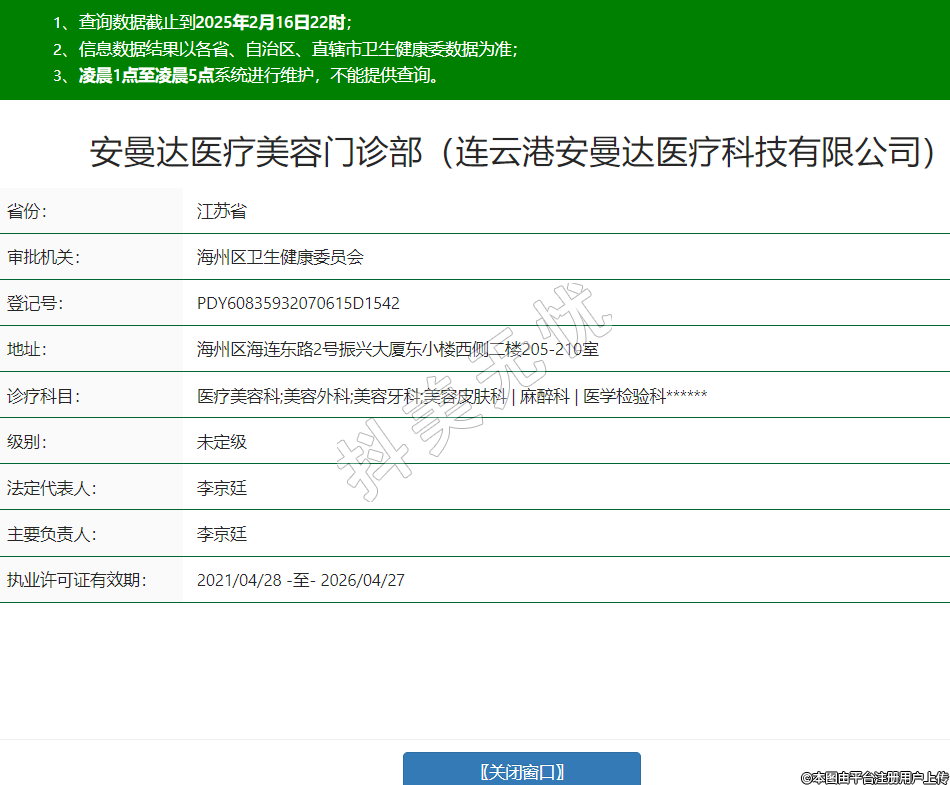The width and height of the screenshot is (950, 785).
Task: Click the 安曼达医疗美容门诊部 page title
Action: [514, 151]
